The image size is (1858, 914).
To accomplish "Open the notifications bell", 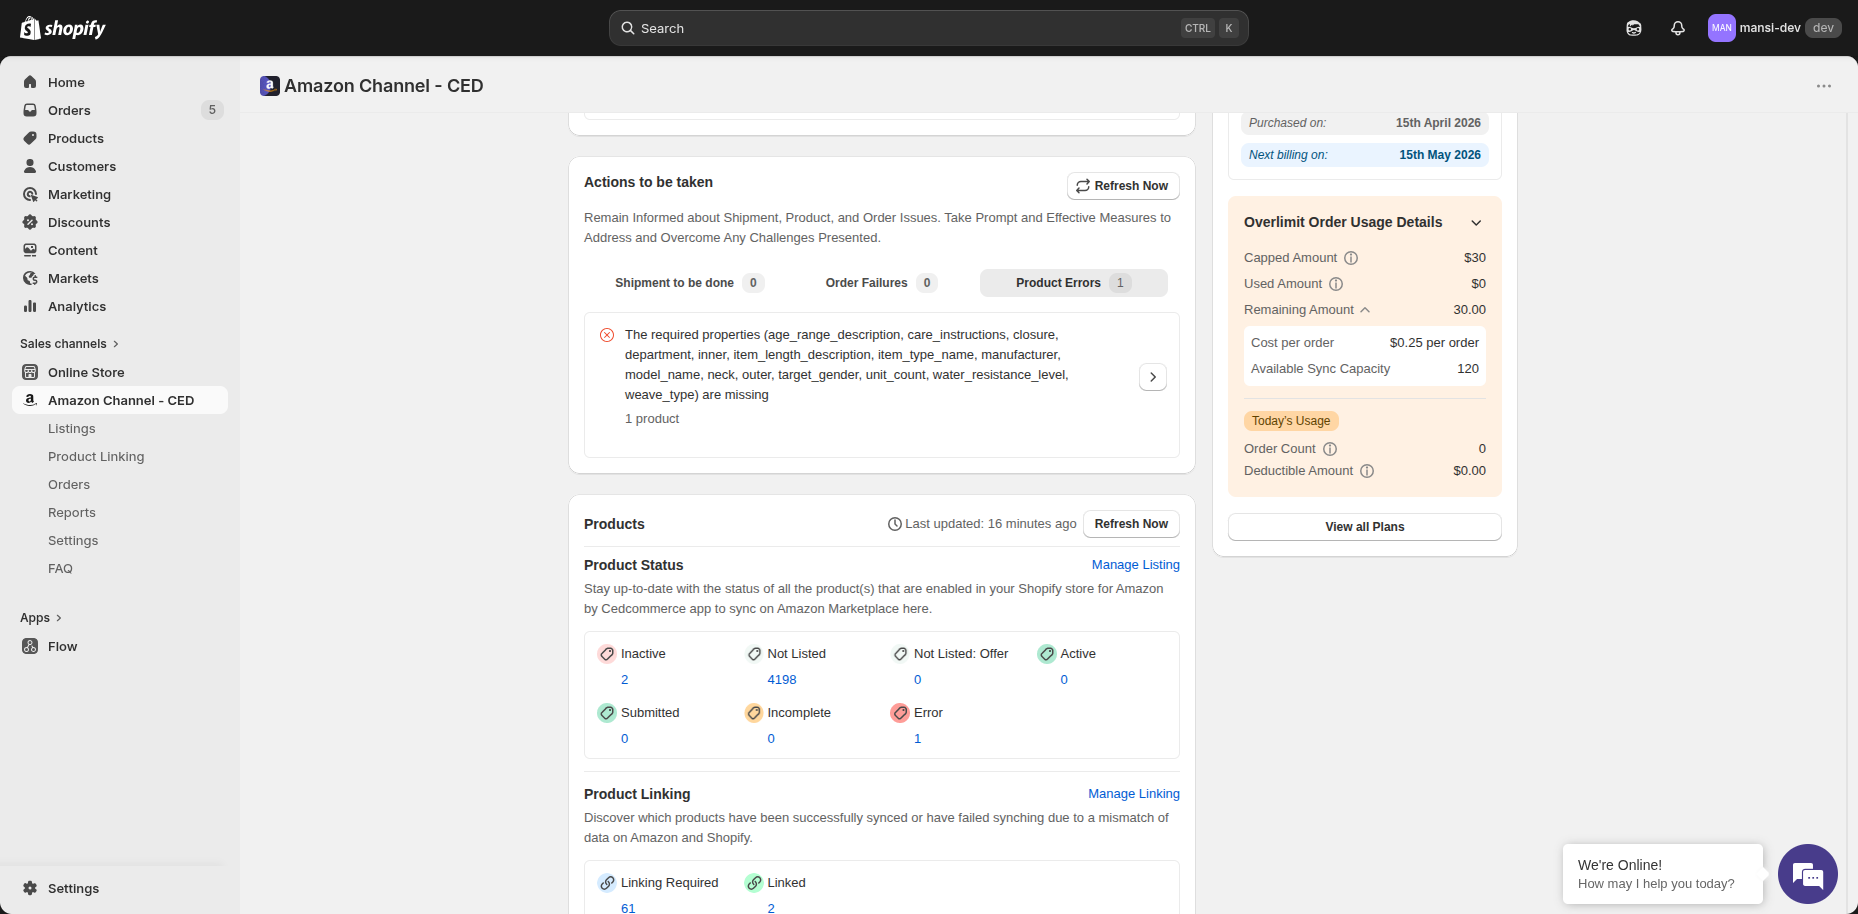I will (x=1678, y=28).
